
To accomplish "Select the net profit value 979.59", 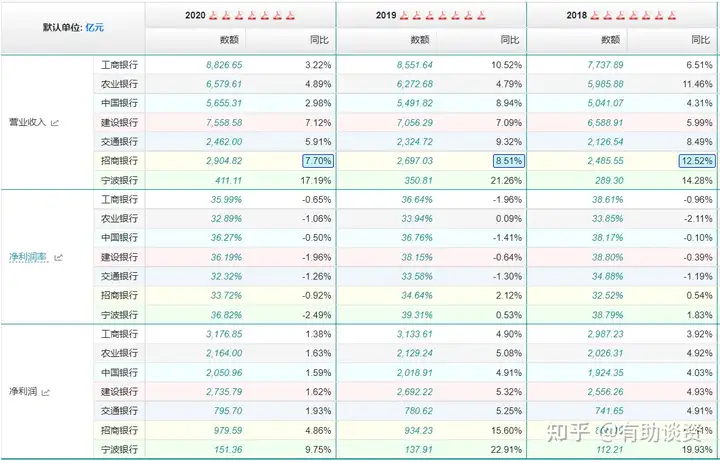I will 228,431.
